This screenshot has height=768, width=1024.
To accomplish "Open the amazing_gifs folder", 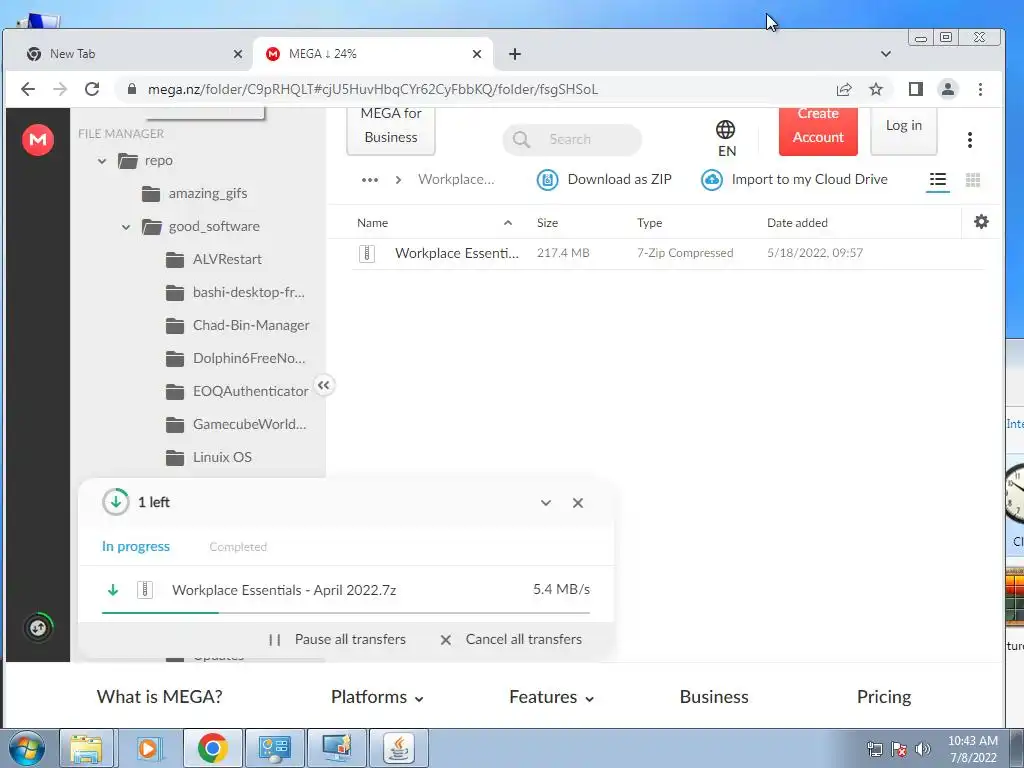I will click(195, 193).
